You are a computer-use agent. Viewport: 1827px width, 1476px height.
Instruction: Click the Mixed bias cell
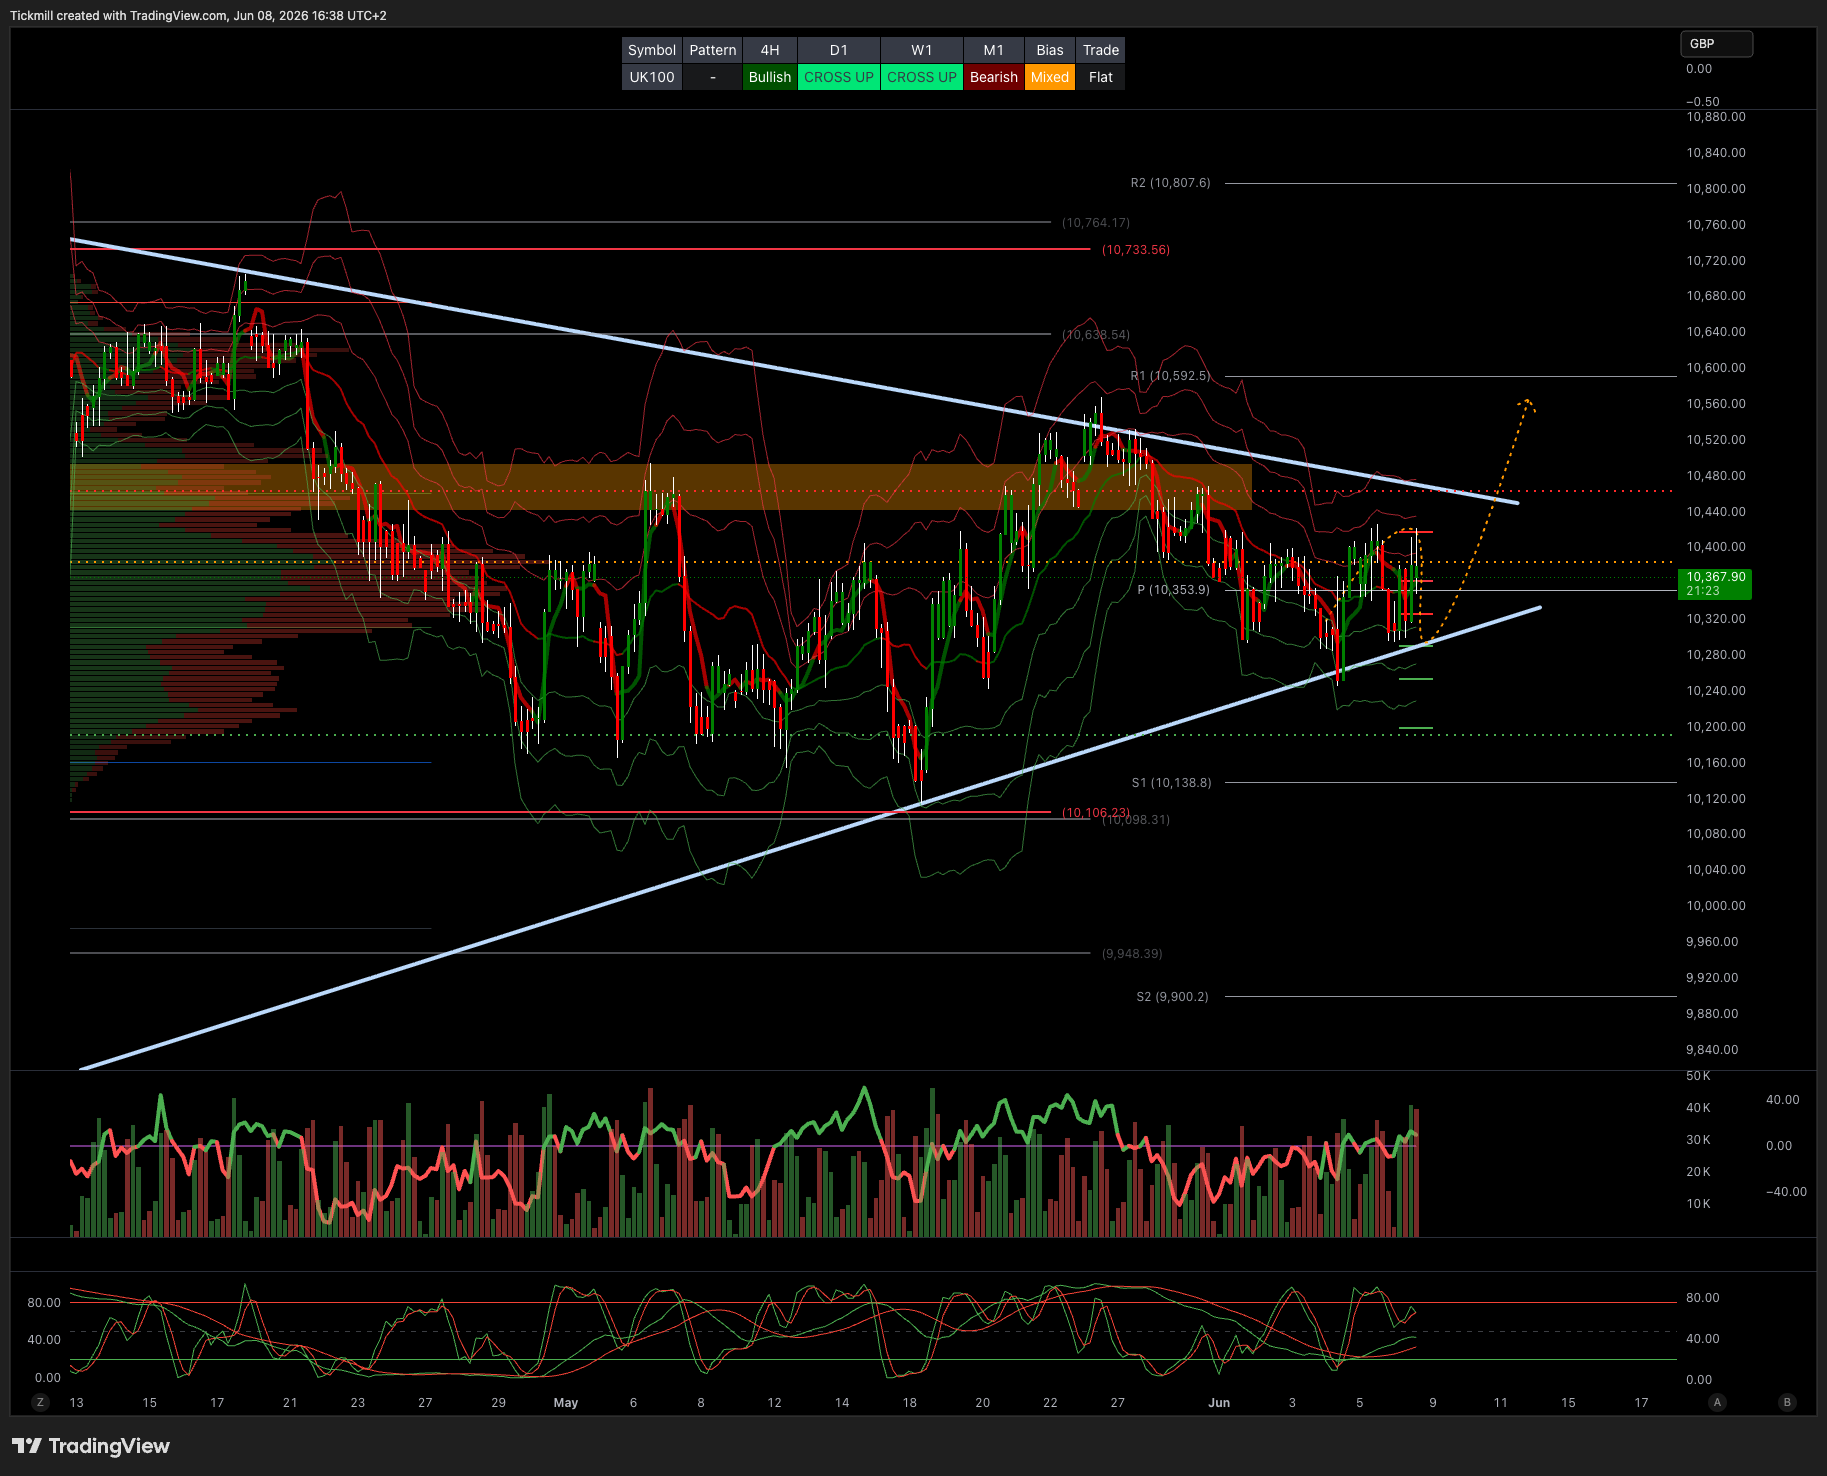(1050, 77)
